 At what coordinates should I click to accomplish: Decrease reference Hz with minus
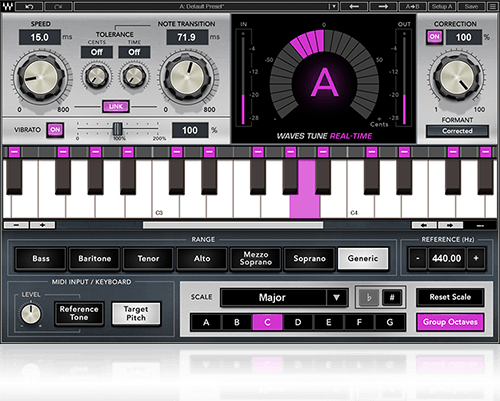[418, 258]
